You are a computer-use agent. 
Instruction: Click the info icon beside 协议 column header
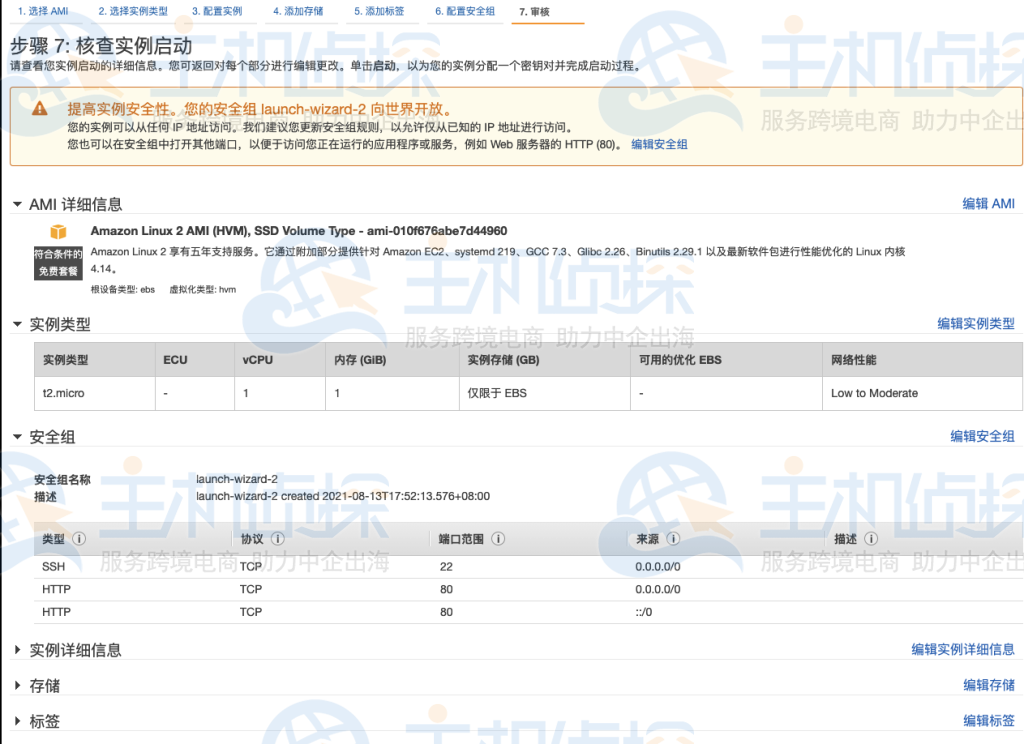[277, 538]
